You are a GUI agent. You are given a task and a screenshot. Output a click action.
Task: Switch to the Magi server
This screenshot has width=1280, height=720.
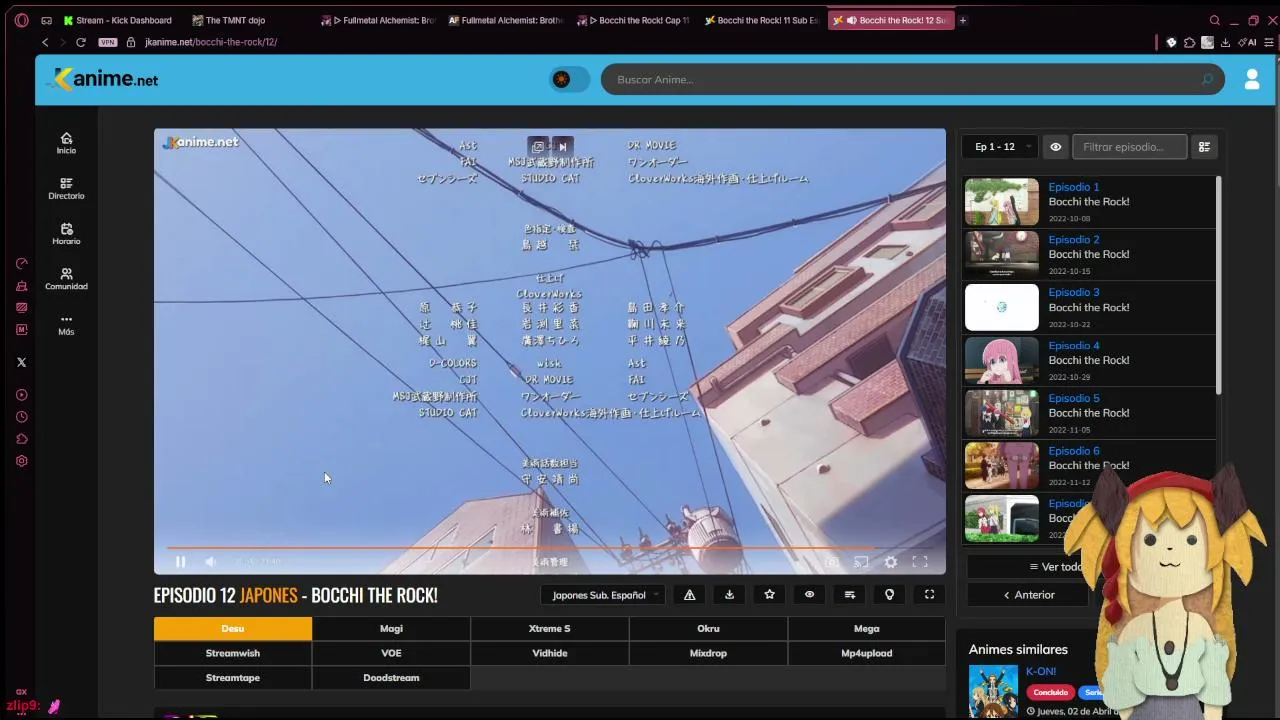[391, 628]
